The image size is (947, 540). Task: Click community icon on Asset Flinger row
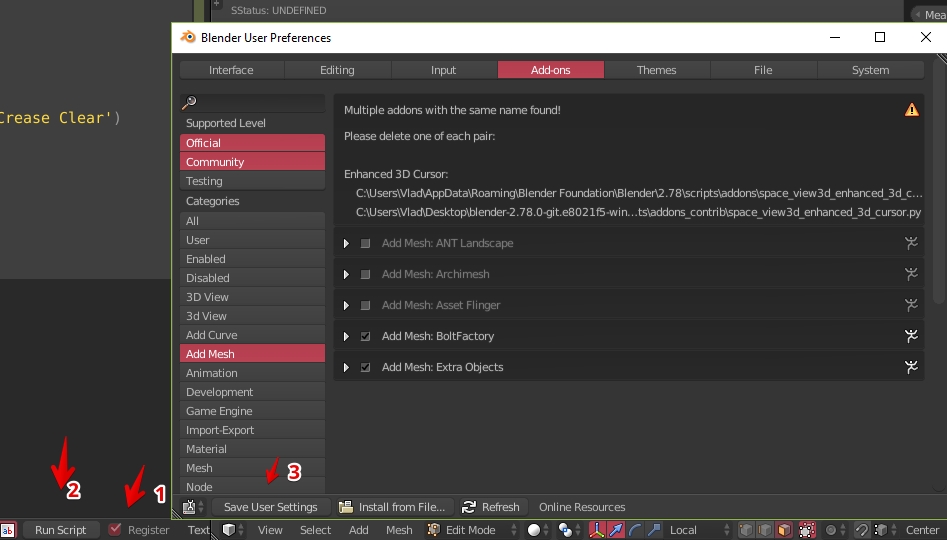[x=911, y=305]
